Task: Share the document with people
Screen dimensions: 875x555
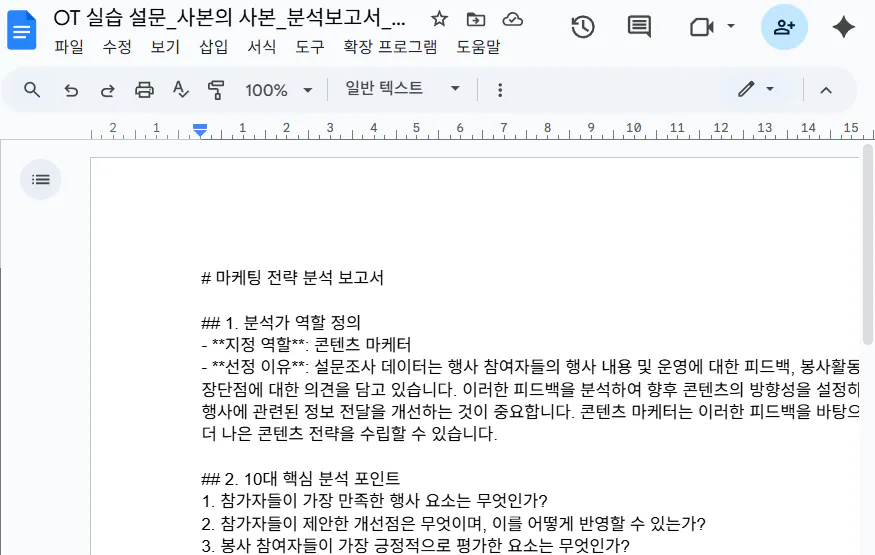Action: tap(784, 27)
